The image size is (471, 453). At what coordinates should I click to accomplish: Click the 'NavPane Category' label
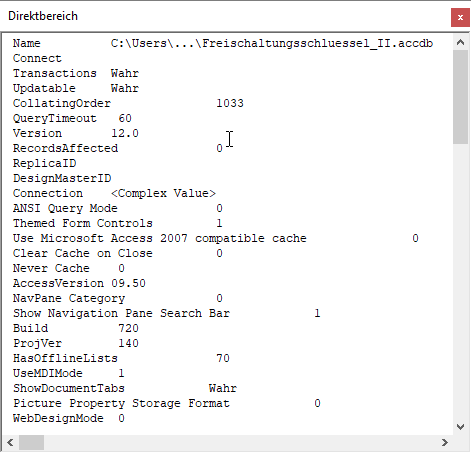(x=69, y=298)
